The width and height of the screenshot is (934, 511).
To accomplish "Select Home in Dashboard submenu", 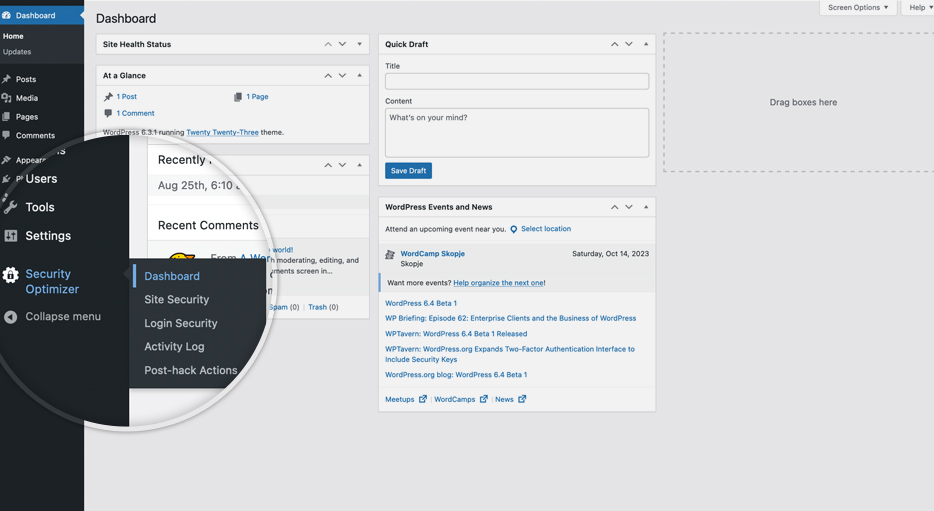I will pos(13,36).
